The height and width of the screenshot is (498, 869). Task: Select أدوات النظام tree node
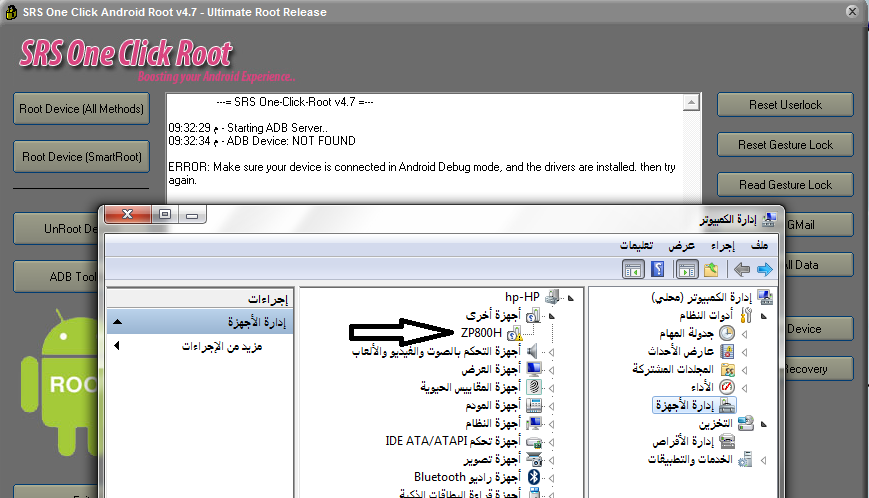[x=706, y=315]
